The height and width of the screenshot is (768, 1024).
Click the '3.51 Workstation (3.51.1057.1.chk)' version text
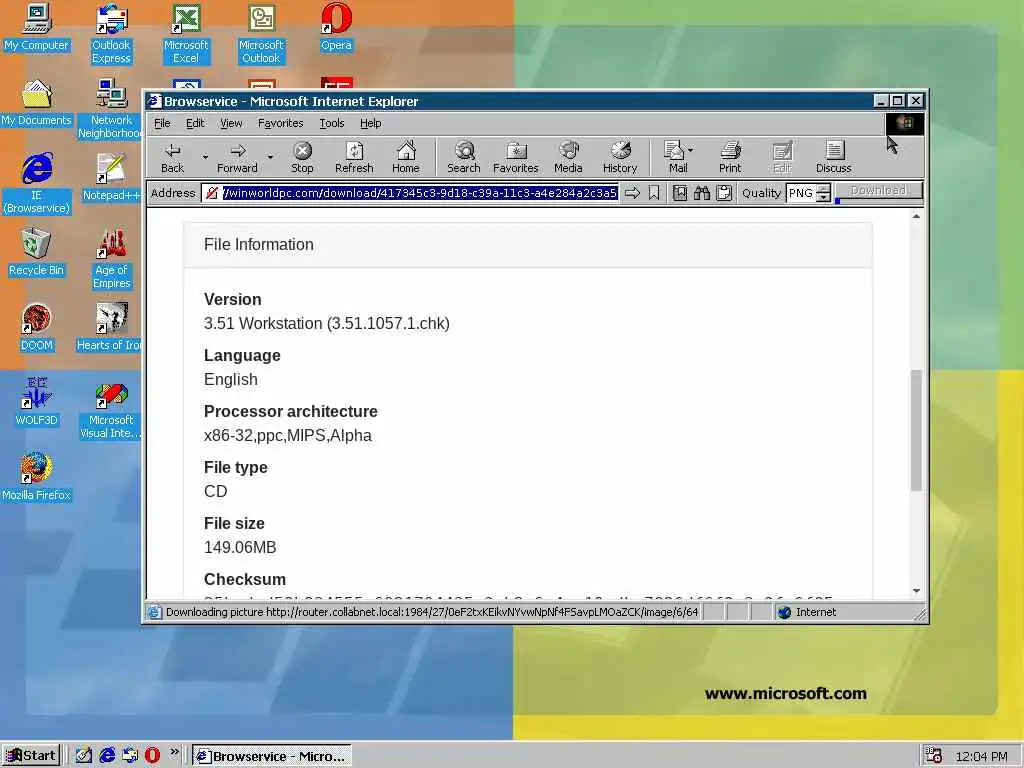tap(327, 323)
